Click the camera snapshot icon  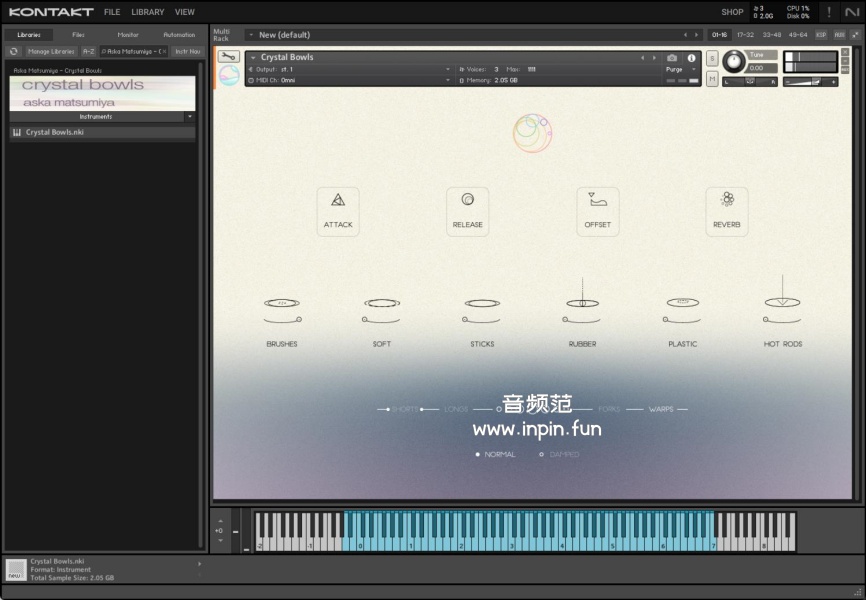point(672,57)
